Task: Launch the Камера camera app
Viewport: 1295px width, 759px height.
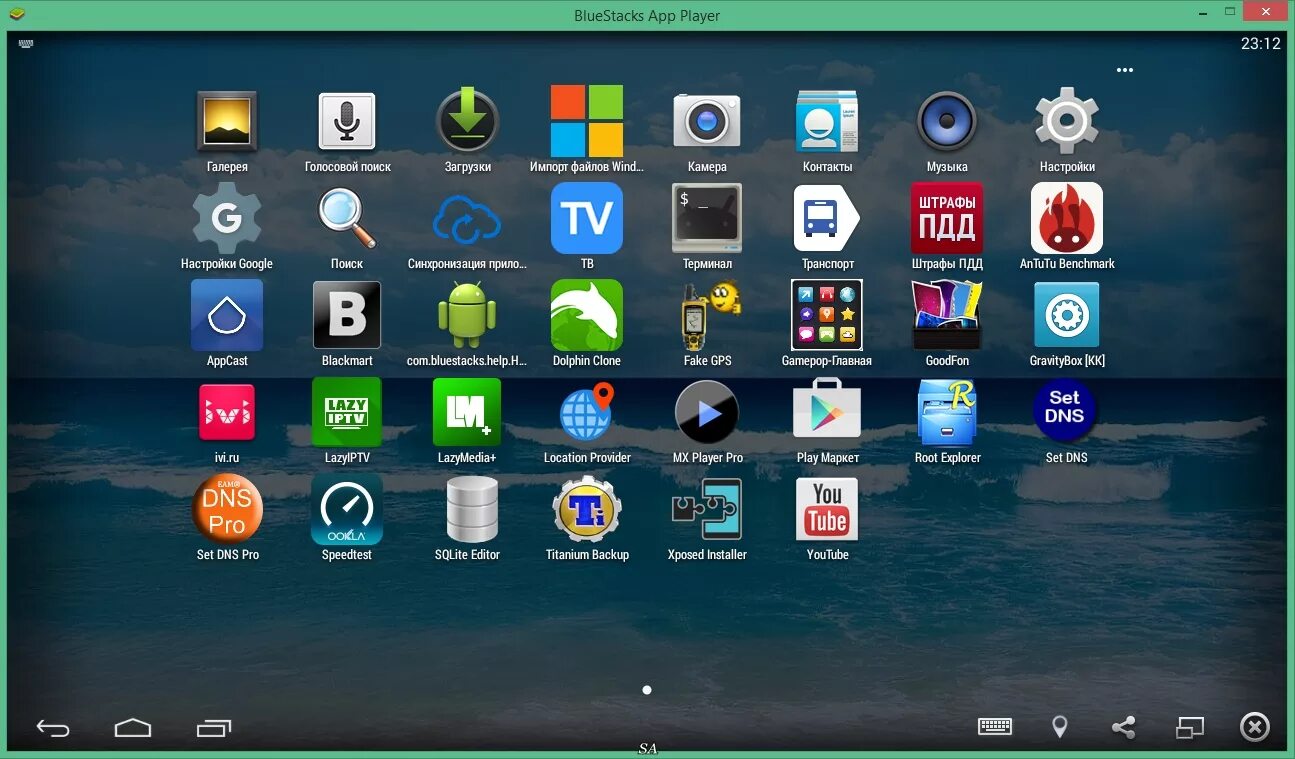Action: coord(707,122)
